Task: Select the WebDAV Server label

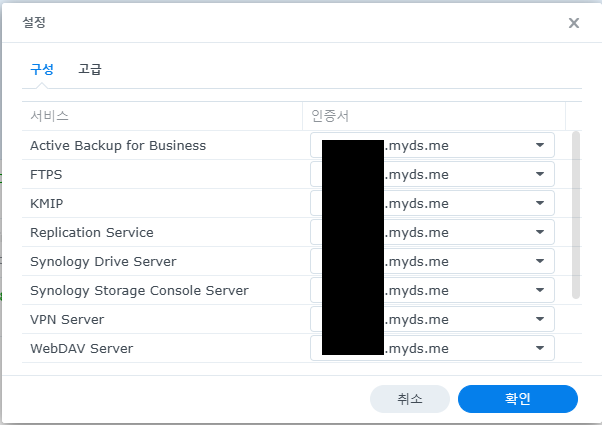Action: [x=82, y=349]
